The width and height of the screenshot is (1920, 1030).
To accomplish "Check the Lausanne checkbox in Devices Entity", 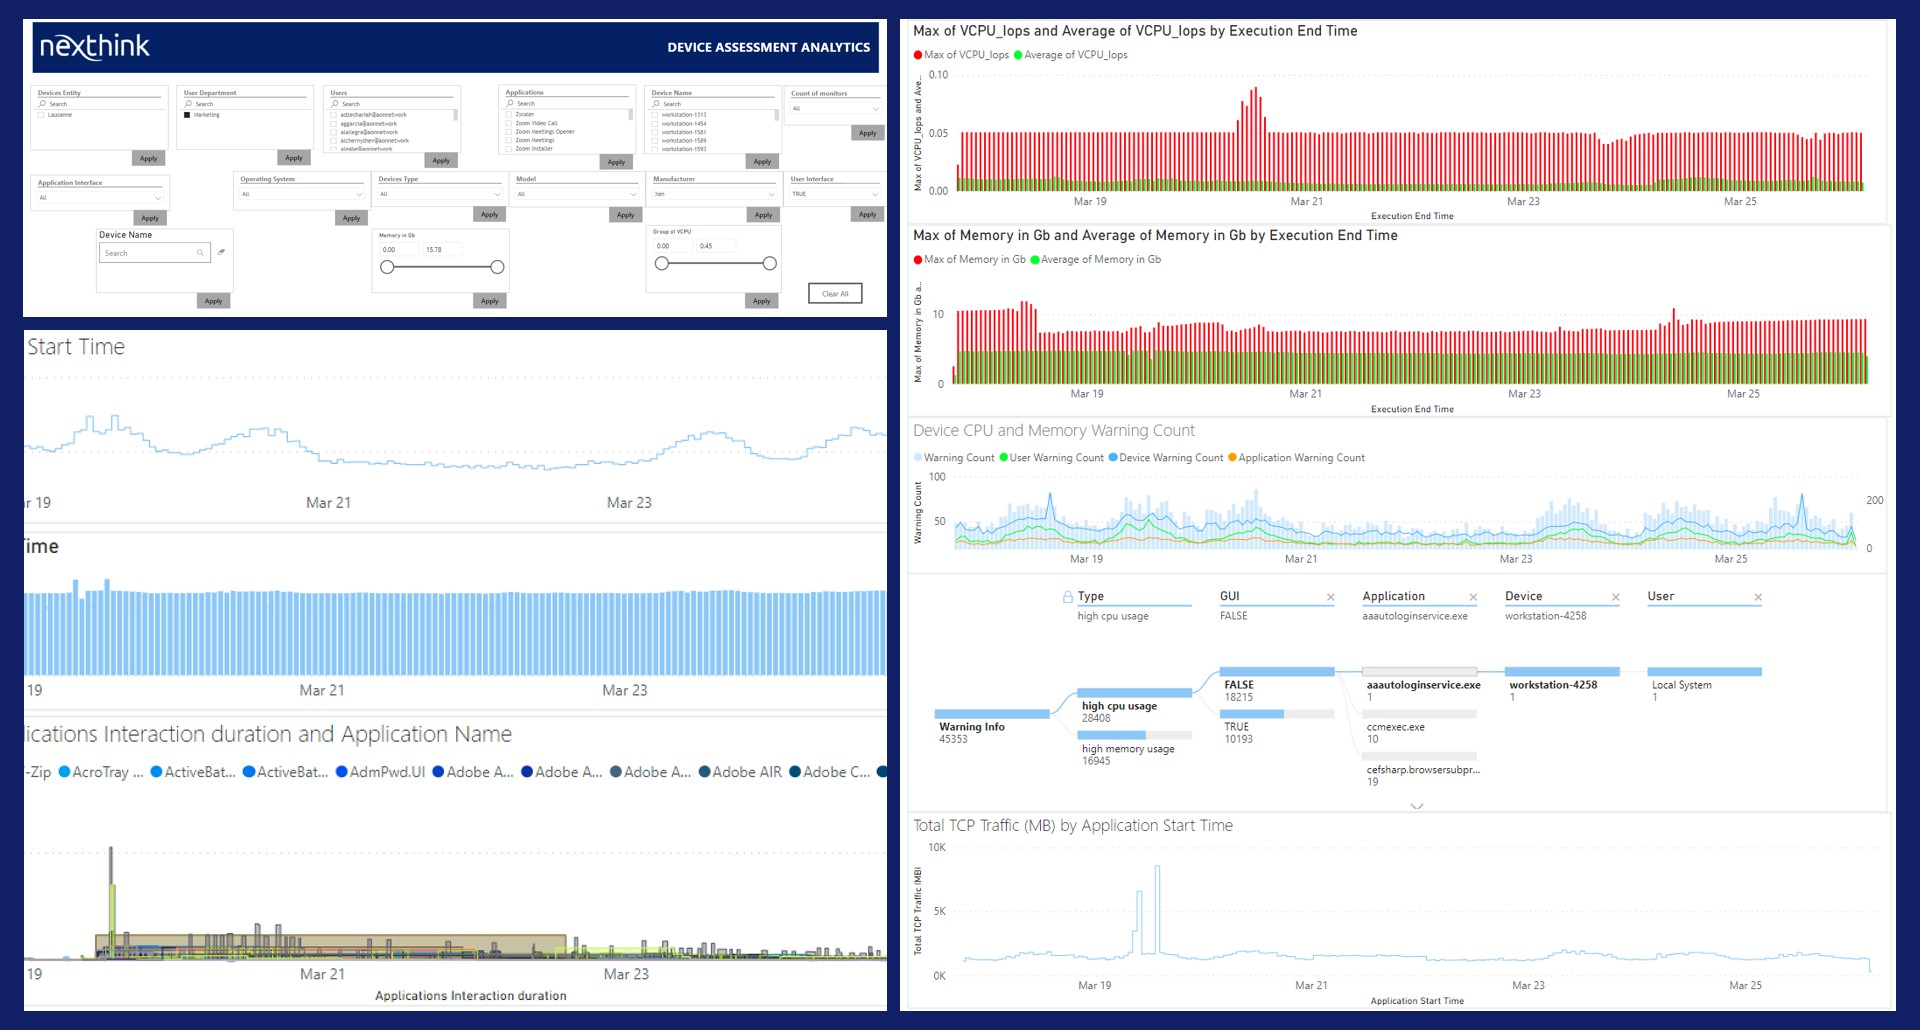I will pos(41,115).
